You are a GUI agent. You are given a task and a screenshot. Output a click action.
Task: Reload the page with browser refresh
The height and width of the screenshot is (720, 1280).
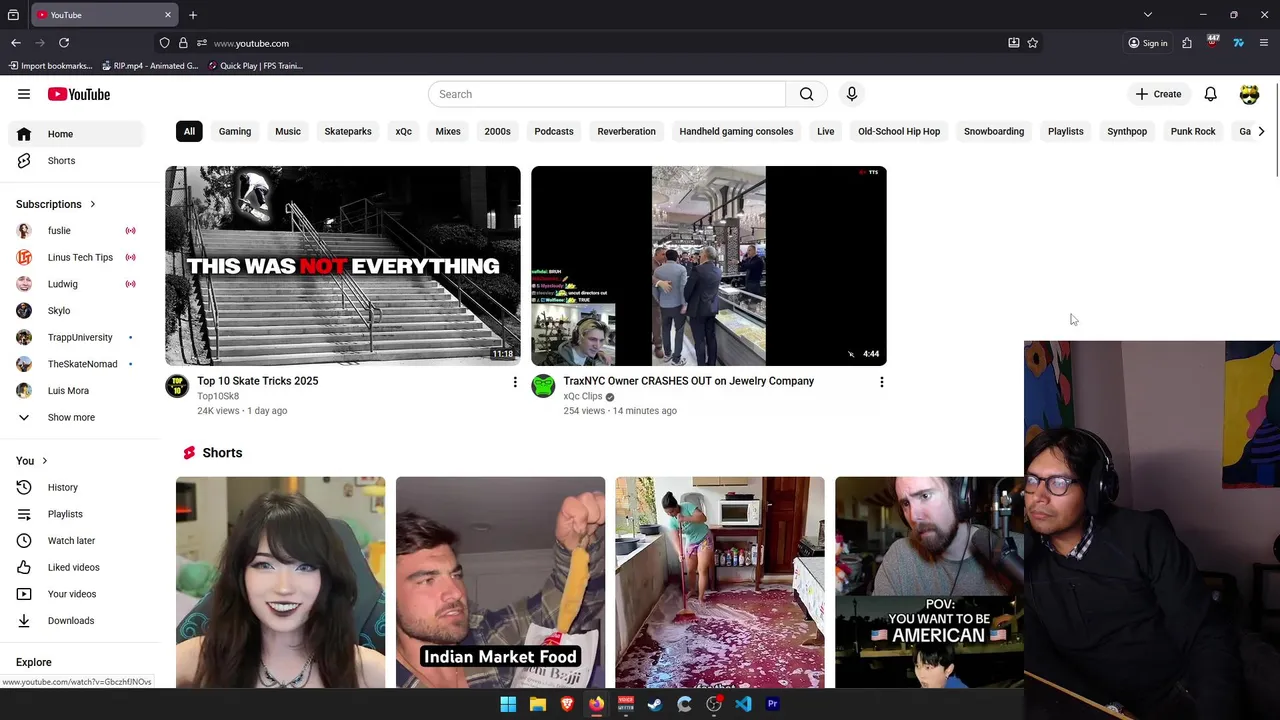point(64,43)
